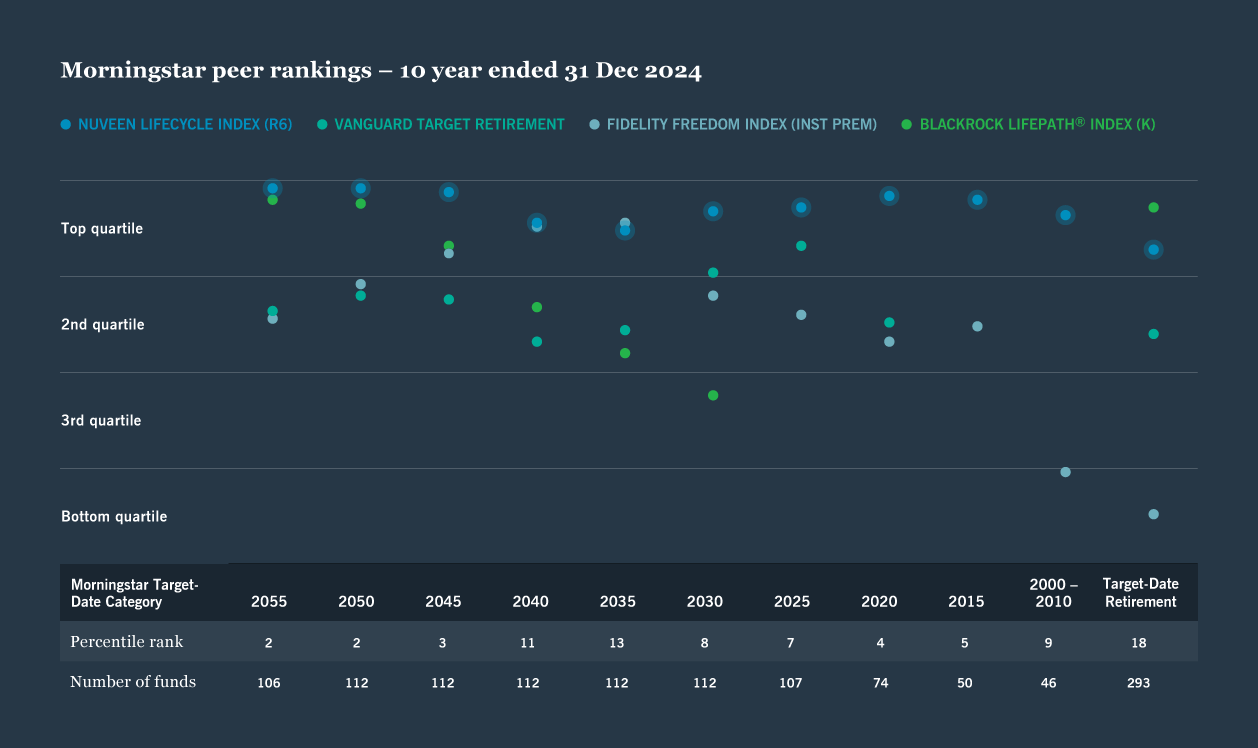
Task: Click percentile rank value 11 under 2040
Action: (x=529, y=643)
